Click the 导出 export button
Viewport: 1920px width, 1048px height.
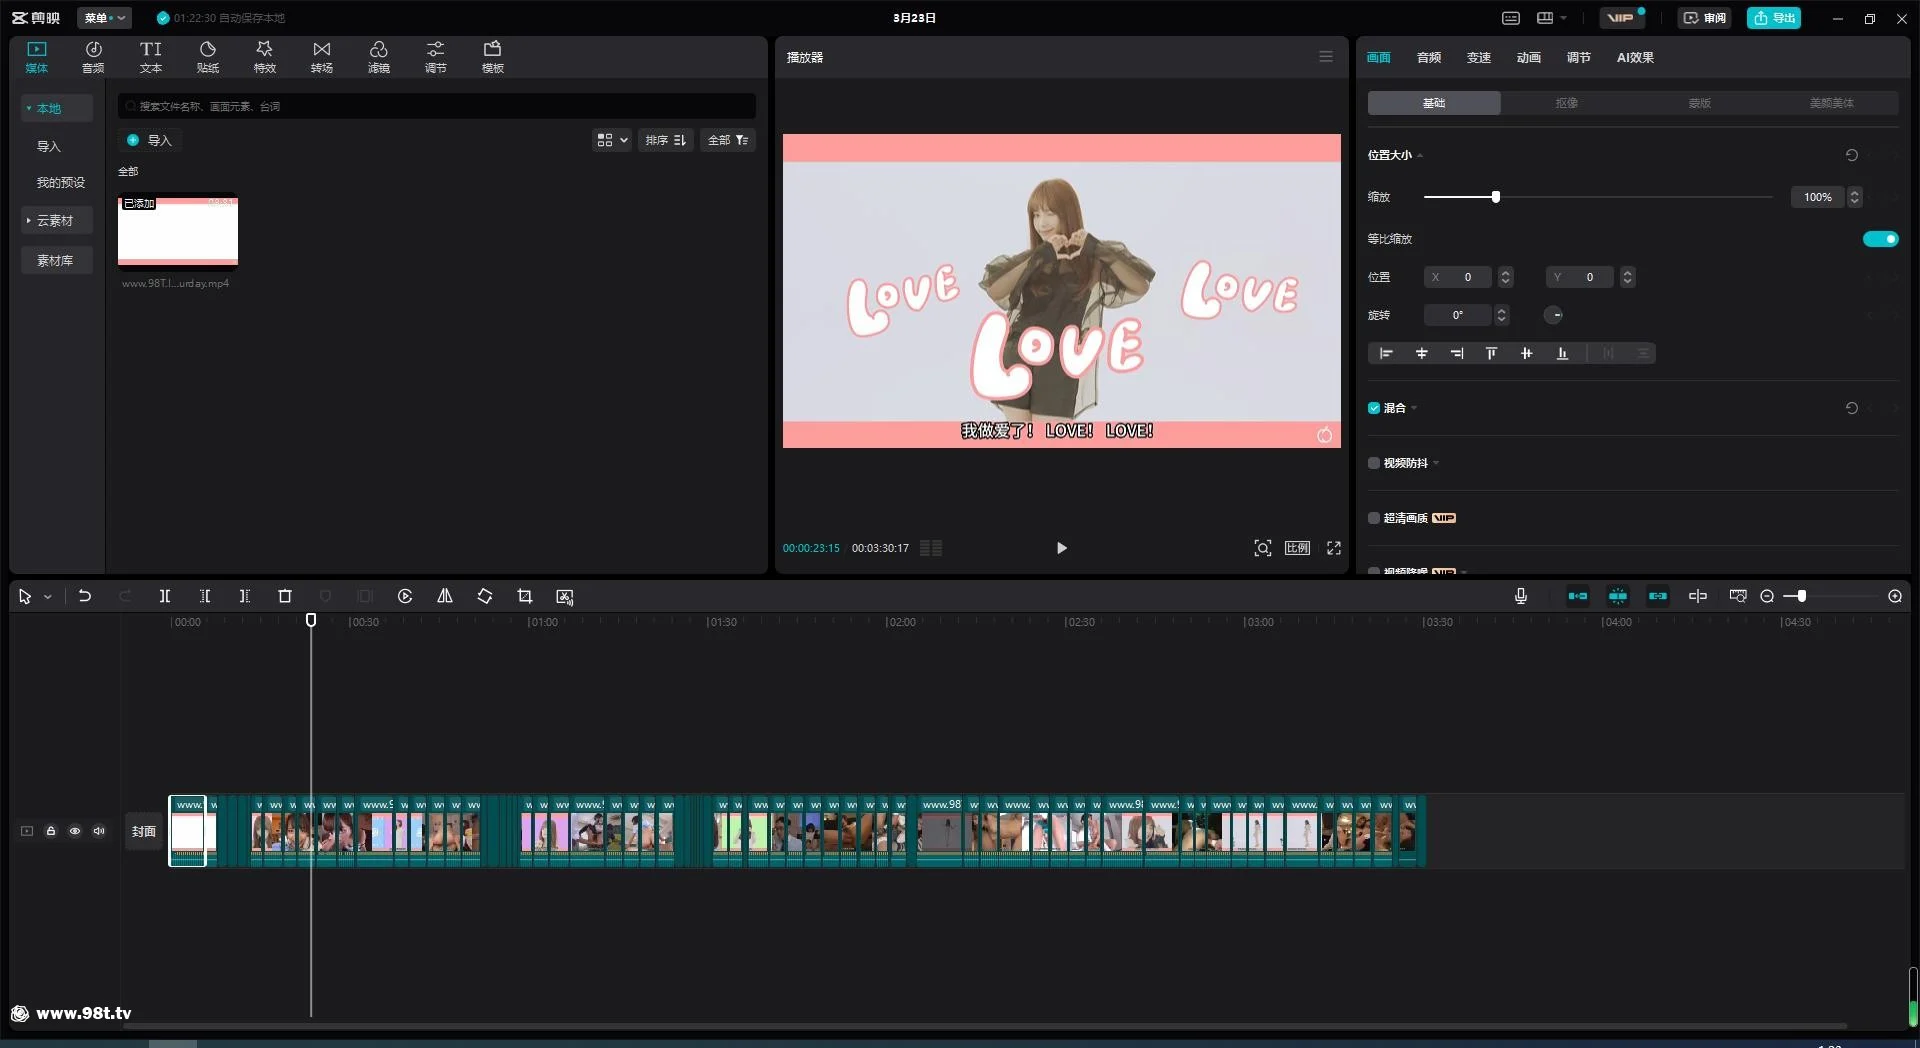tap(1774, 18)
